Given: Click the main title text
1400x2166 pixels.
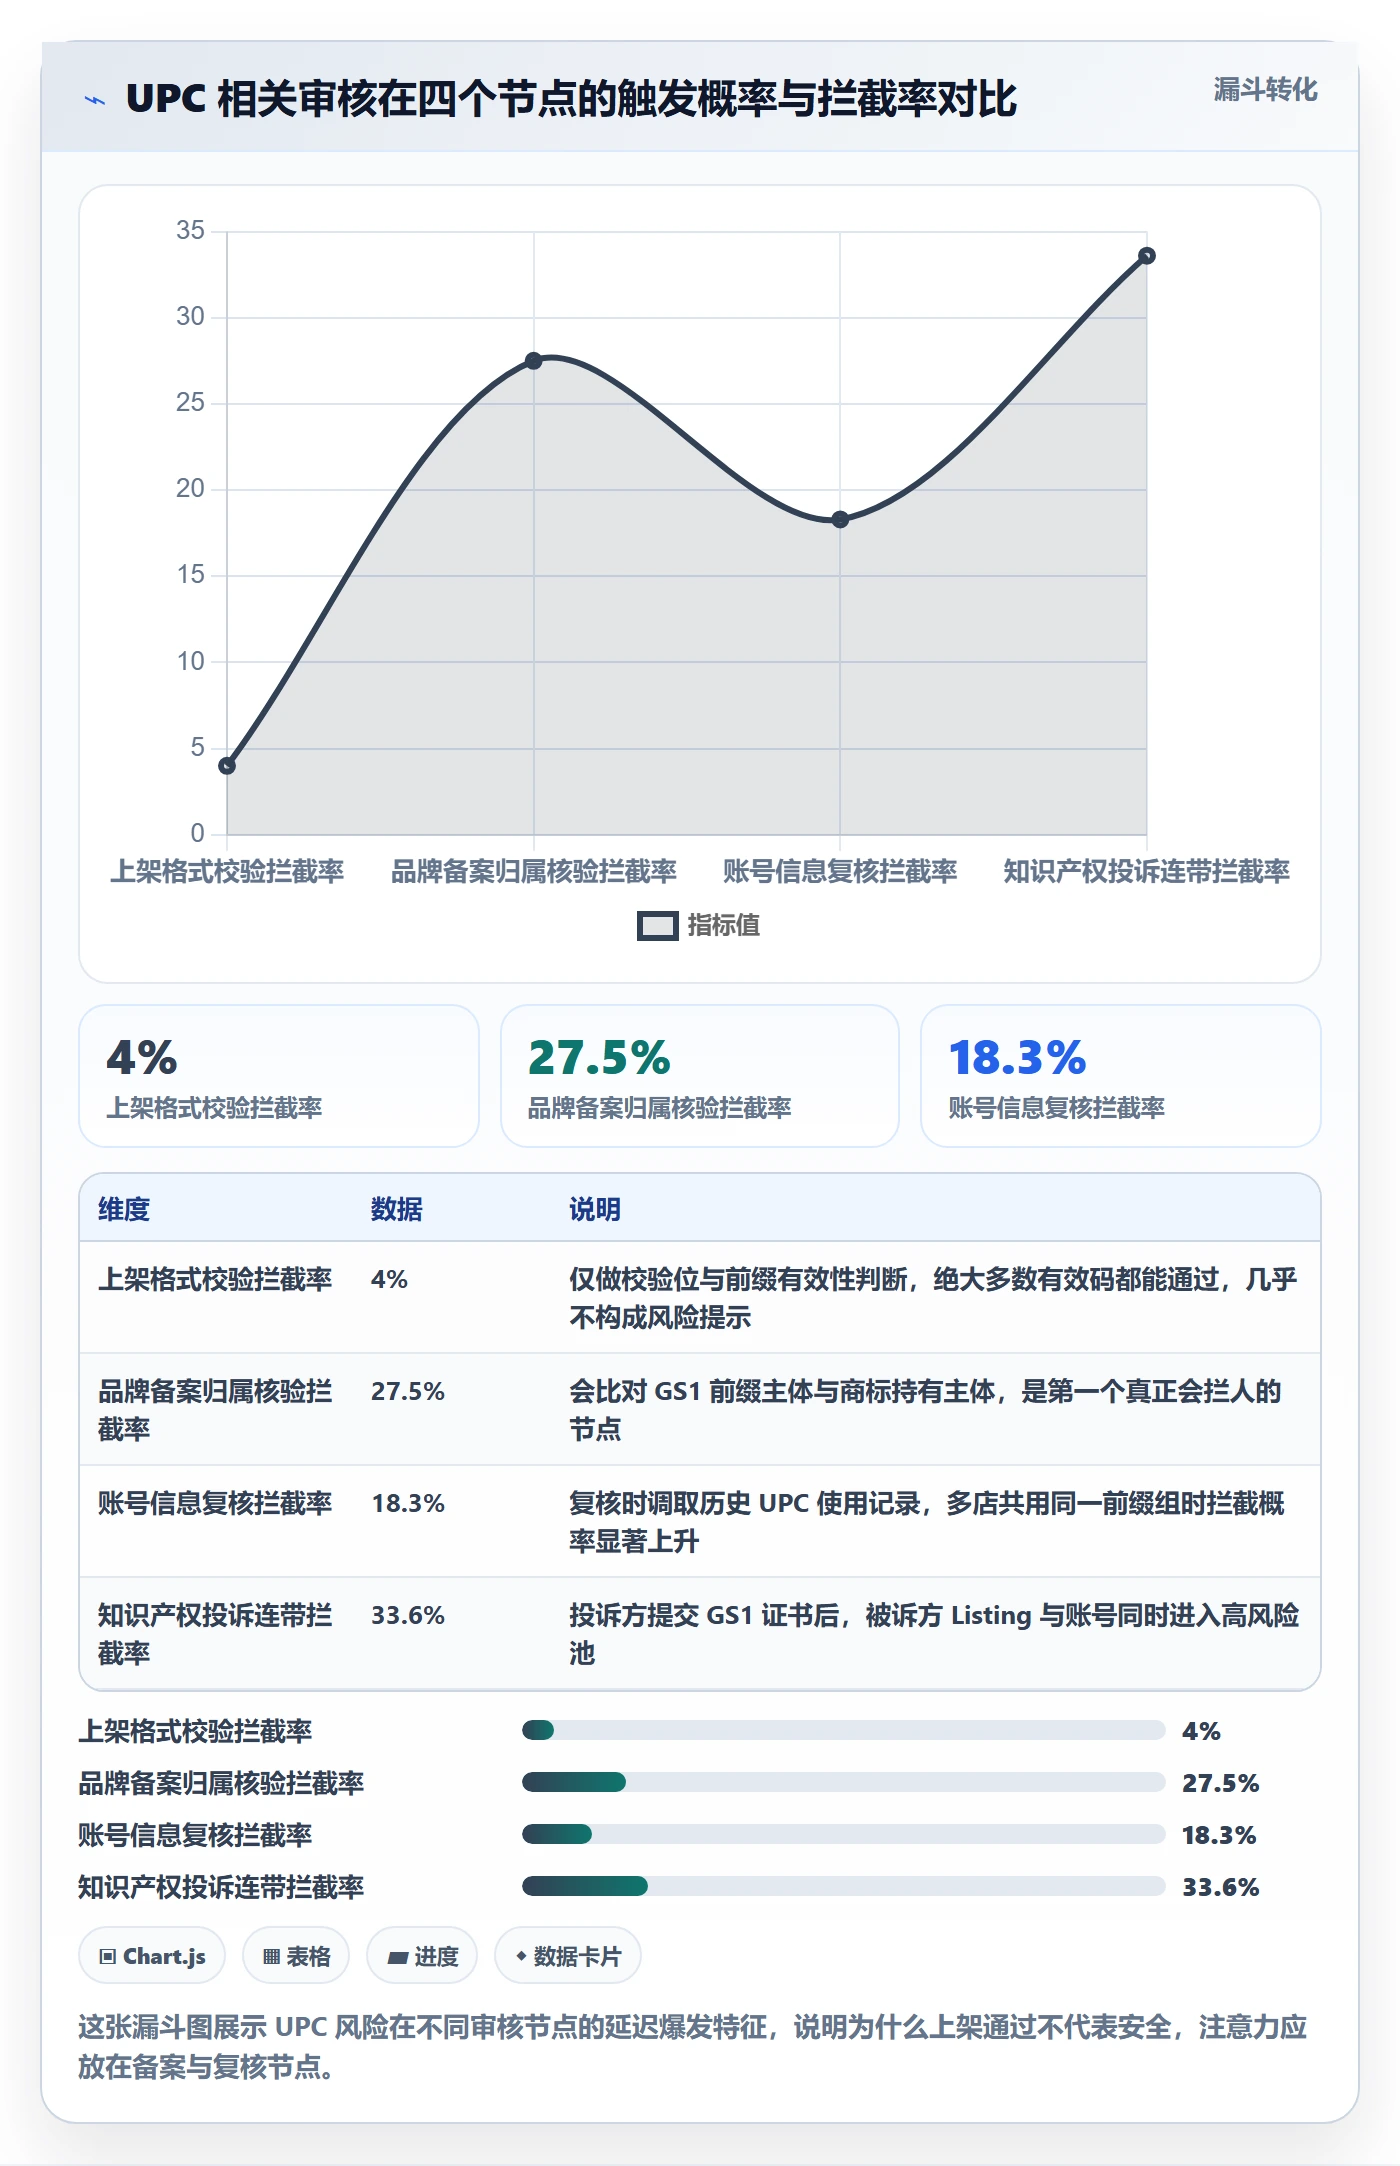Looking at the screenshot, I should (x=571, y=99).
